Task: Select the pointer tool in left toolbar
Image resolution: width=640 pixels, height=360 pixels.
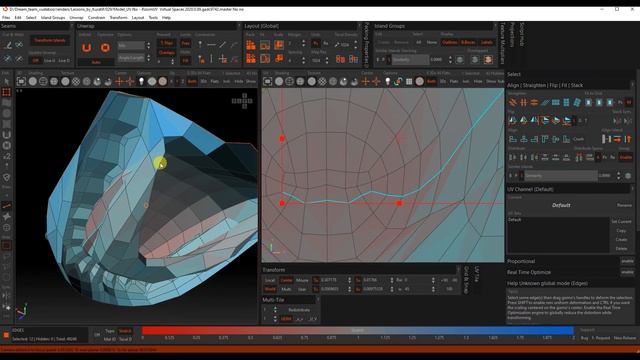Action: pos(7,81)
